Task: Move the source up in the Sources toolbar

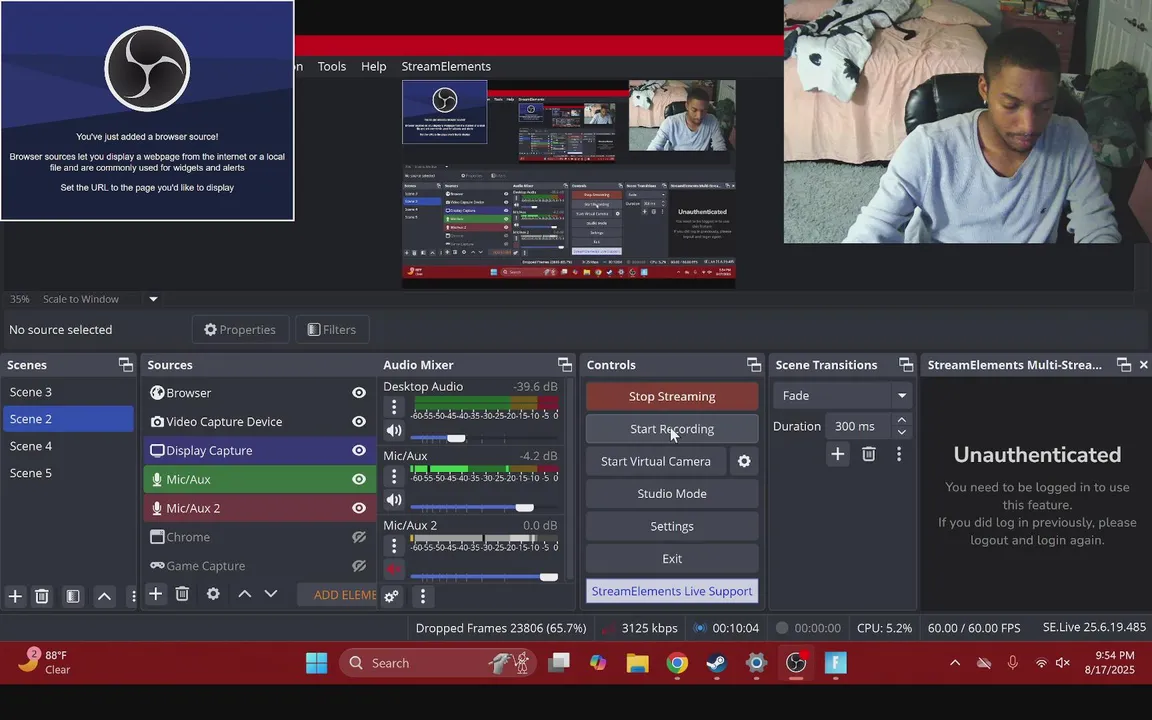Action: click(245, 594)
